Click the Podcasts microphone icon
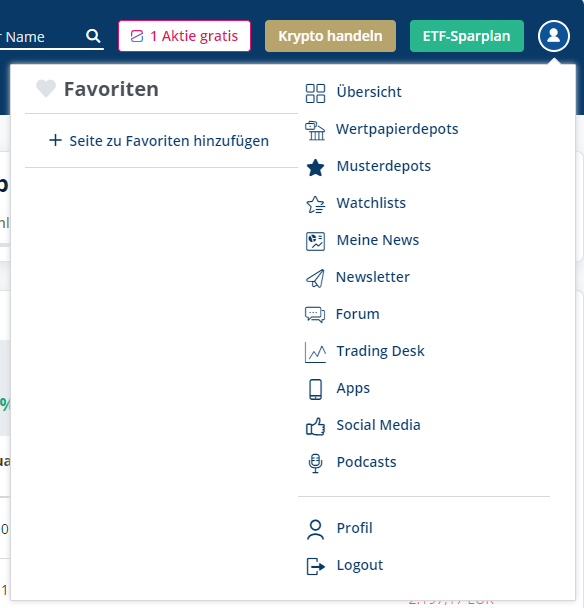The height and width of the screenshot is (608, 584). (315, 463)
